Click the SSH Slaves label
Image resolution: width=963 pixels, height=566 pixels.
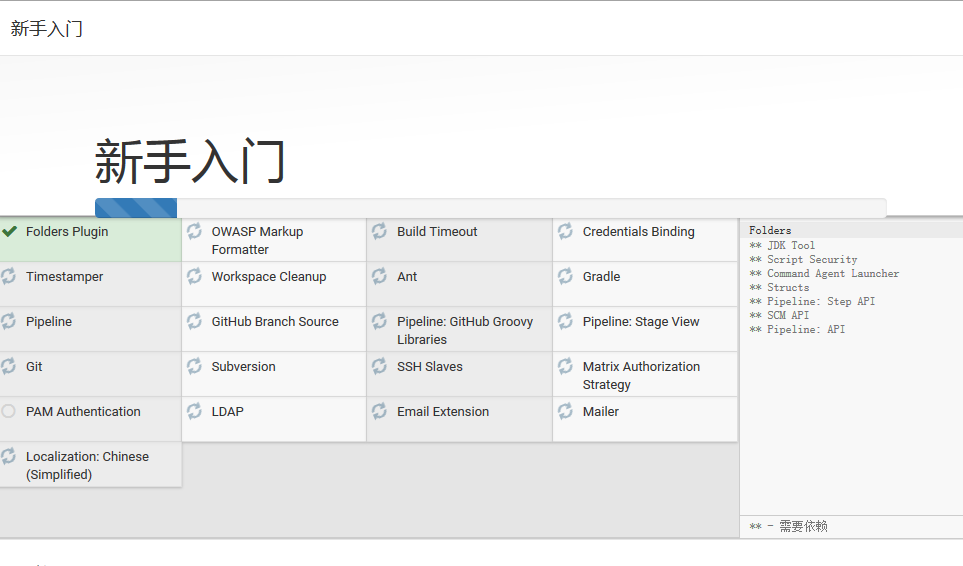429,366
